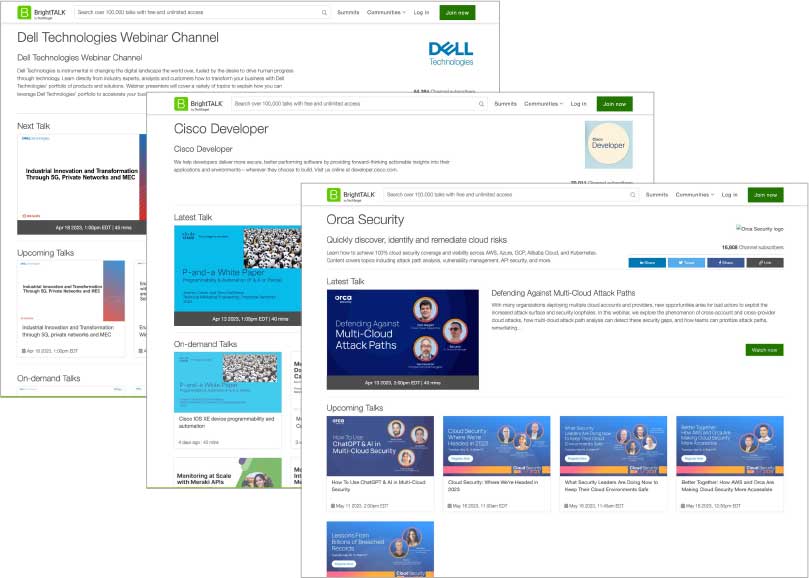Select Summits in the Dell page navigation

(349, 13)
